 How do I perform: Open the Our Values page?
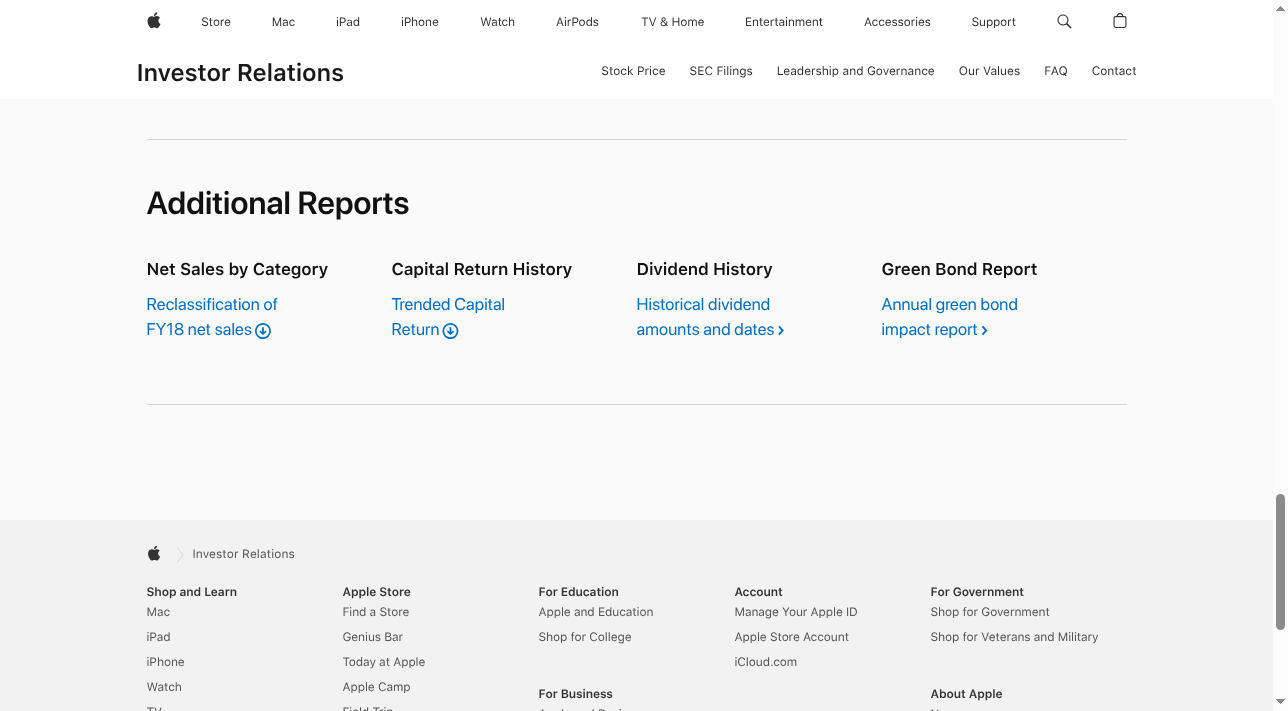click(x=989, y=71)
